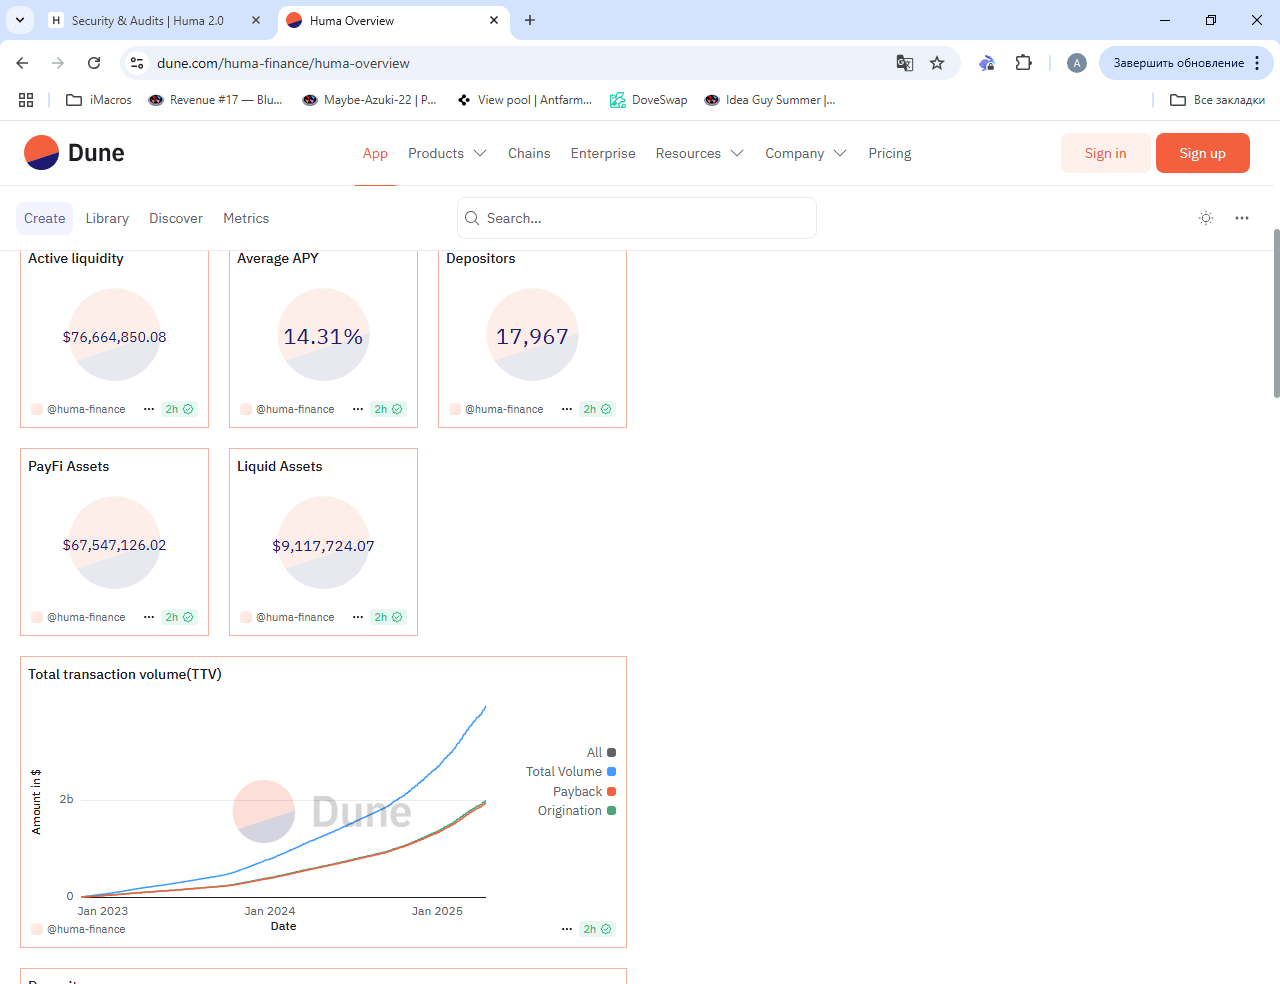Open the three-dot menu beside theme toggle
The image size is (1280, 984).
[x=1242, y=218]
